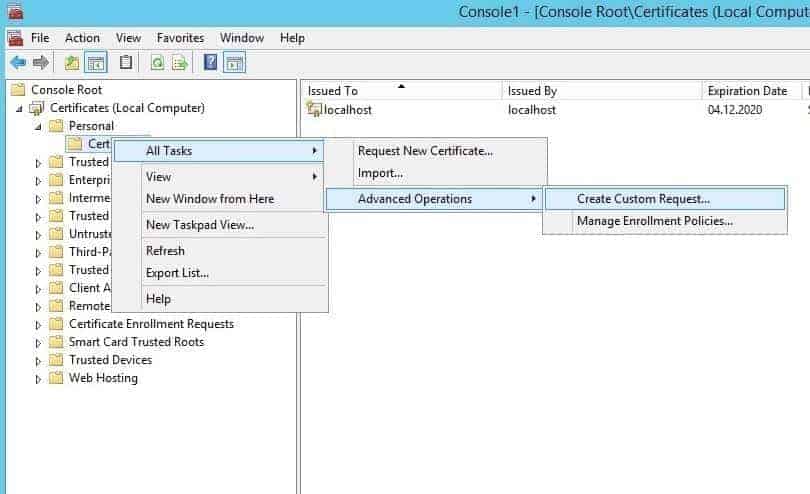Click the Refresh toolbar icon
Screen dimensions: 810x494
pos(157,63)
